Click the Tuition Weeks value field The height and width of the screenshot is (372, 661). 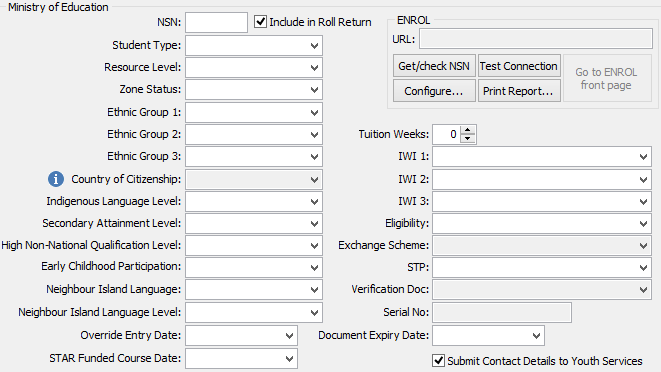tap(447, 135)
